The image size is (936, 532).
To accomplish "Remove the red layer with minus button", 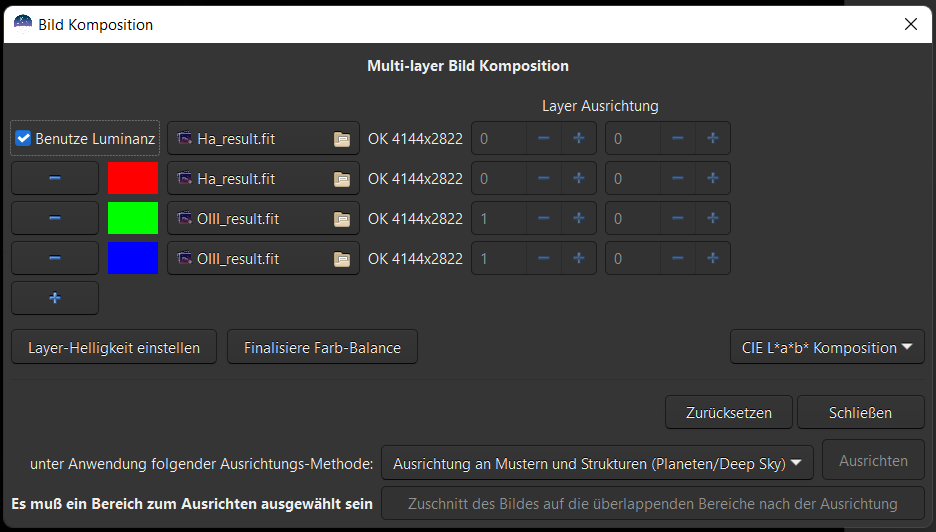I will 55,178.
